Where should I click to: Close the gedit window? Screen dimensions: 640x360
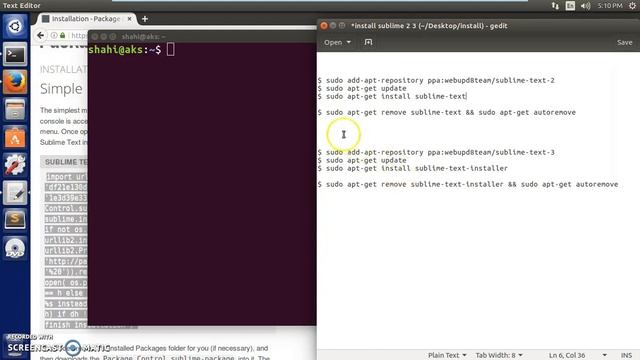tap(324, 25)
